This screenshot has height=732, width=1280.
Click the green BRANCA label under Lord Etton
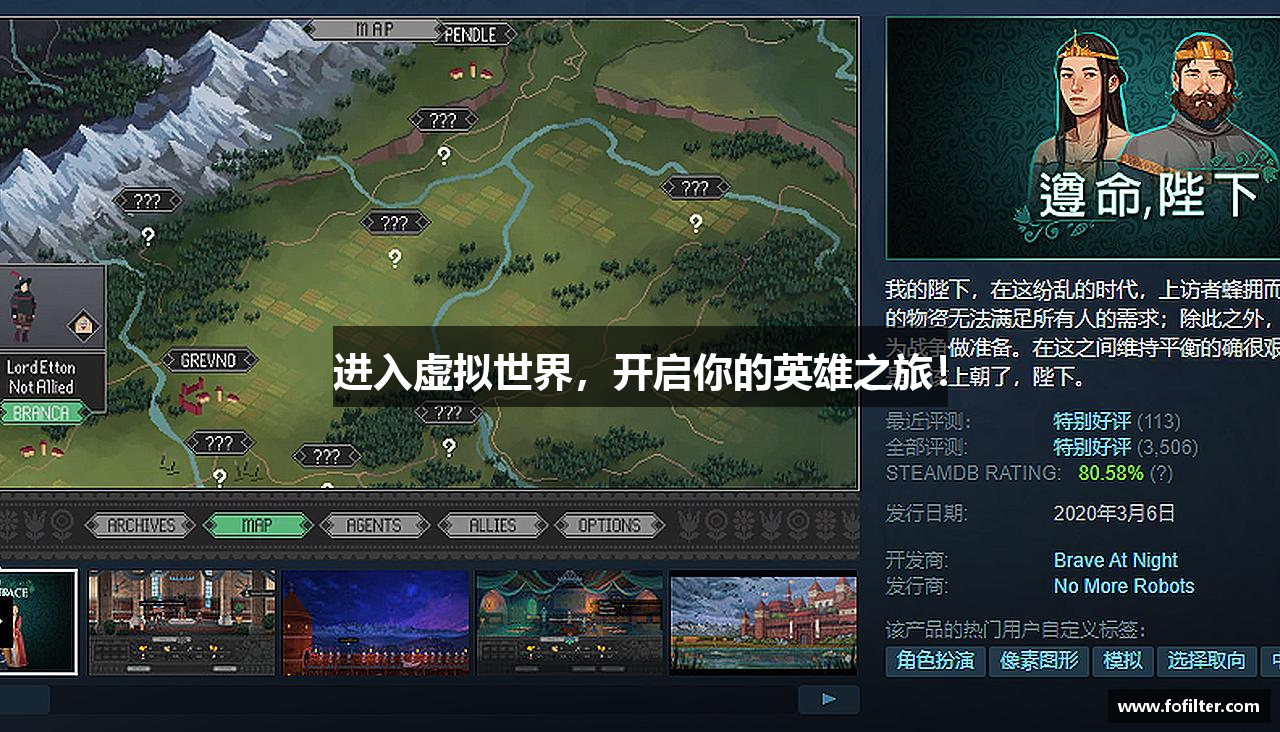tap(41, 413)
